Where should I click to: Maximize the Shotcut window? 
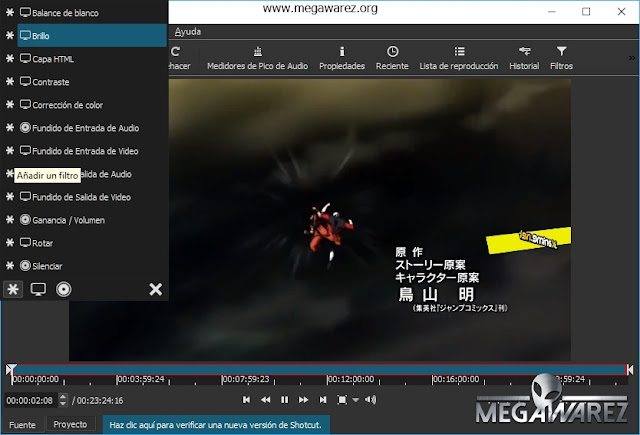[586, 11]
